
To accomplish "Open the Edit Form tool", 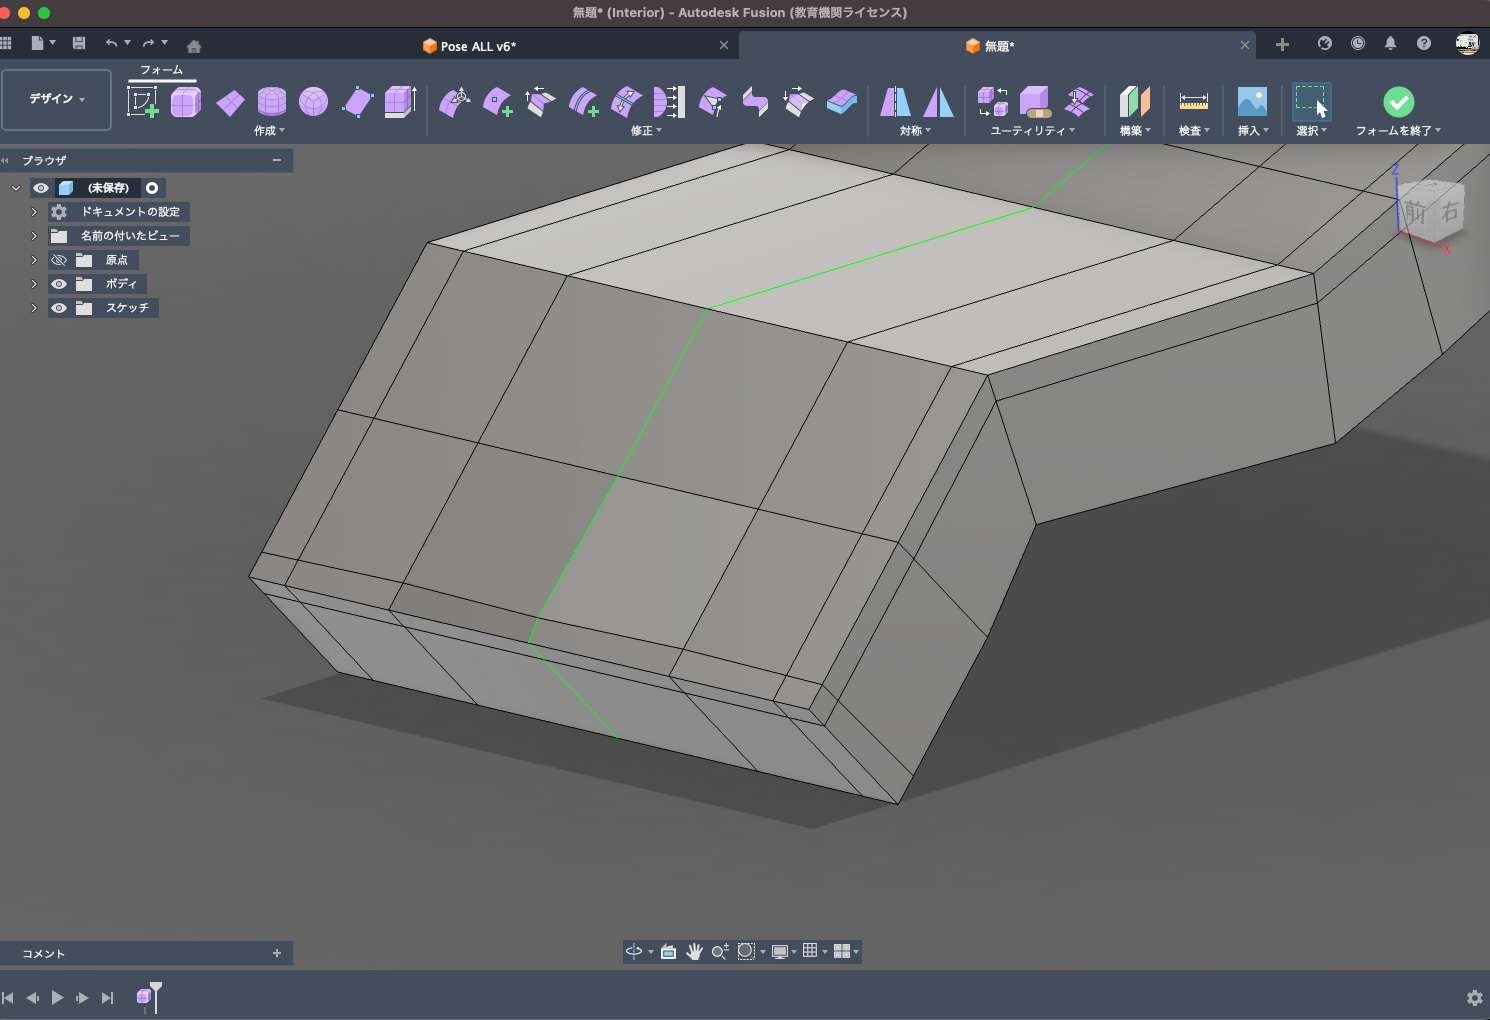I will coord(456,102).
